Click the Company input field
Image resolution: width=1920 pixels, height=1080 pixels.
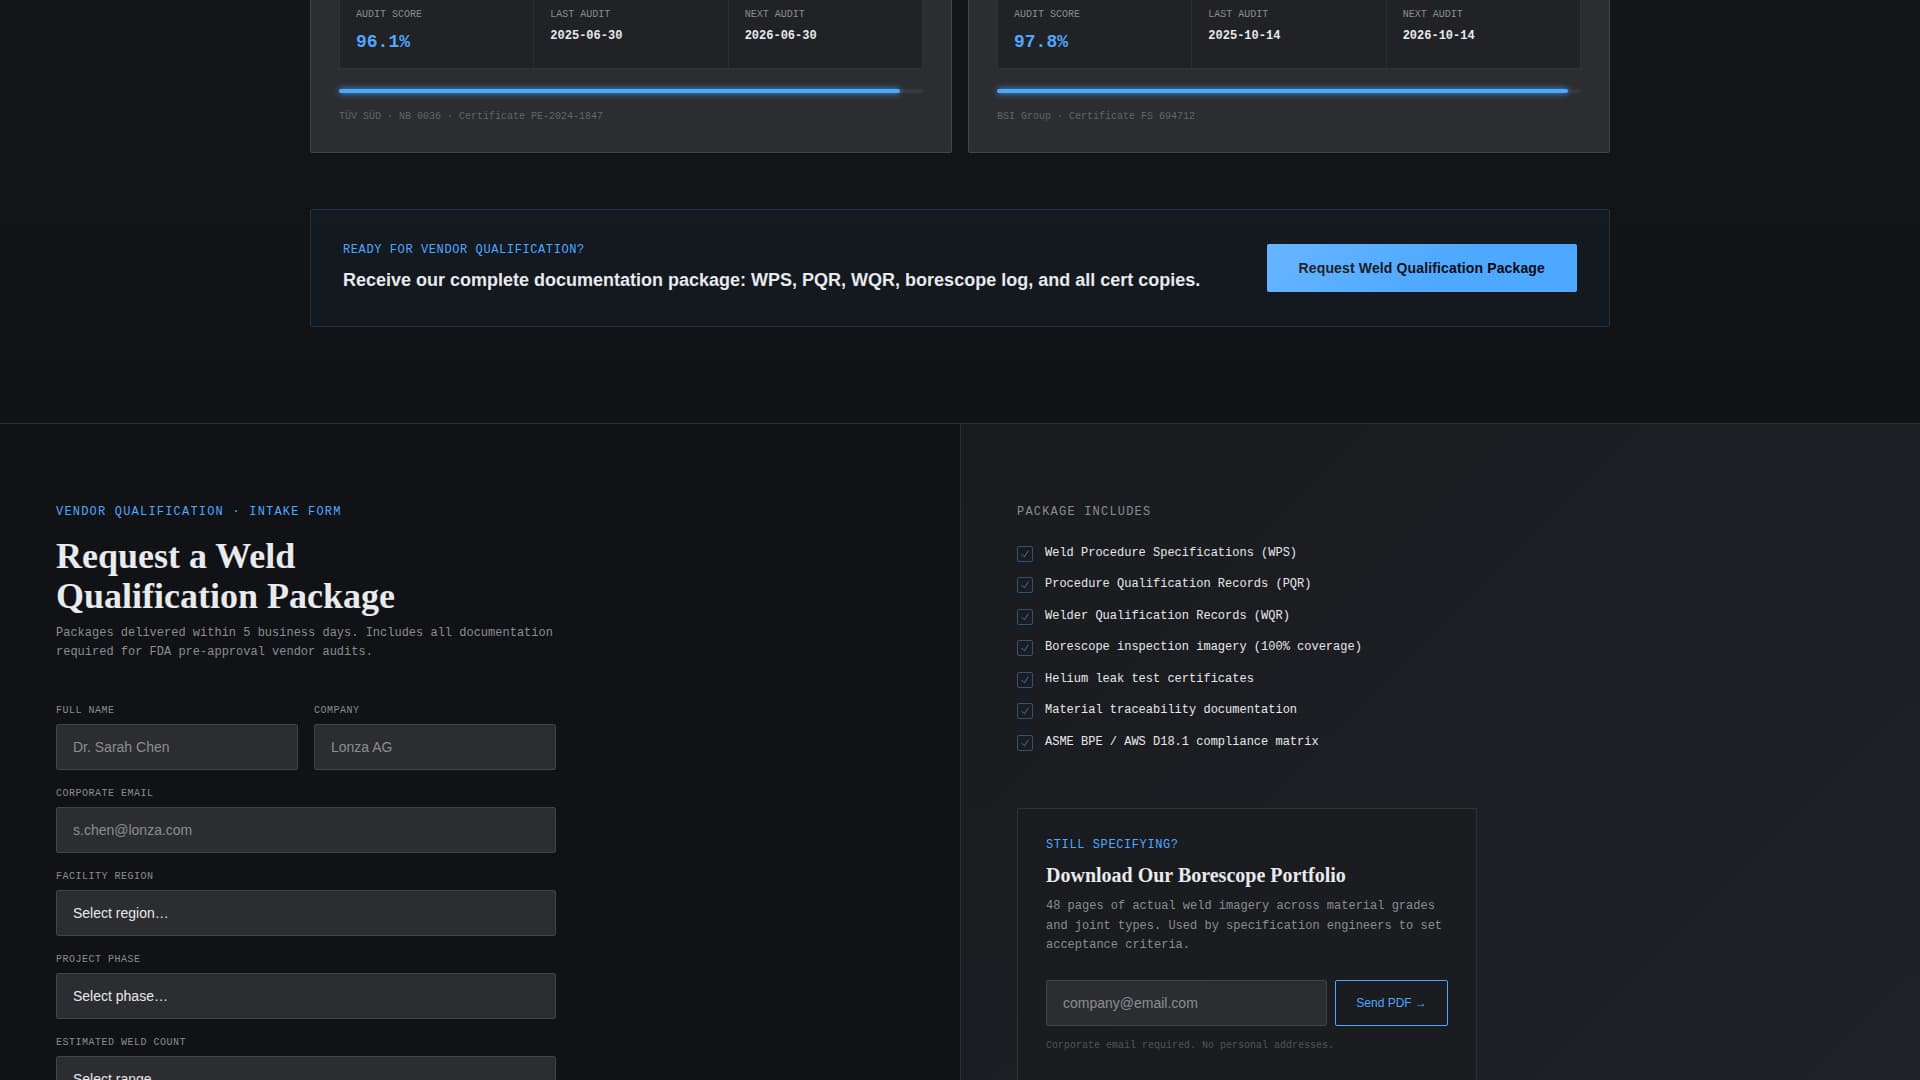434,746
